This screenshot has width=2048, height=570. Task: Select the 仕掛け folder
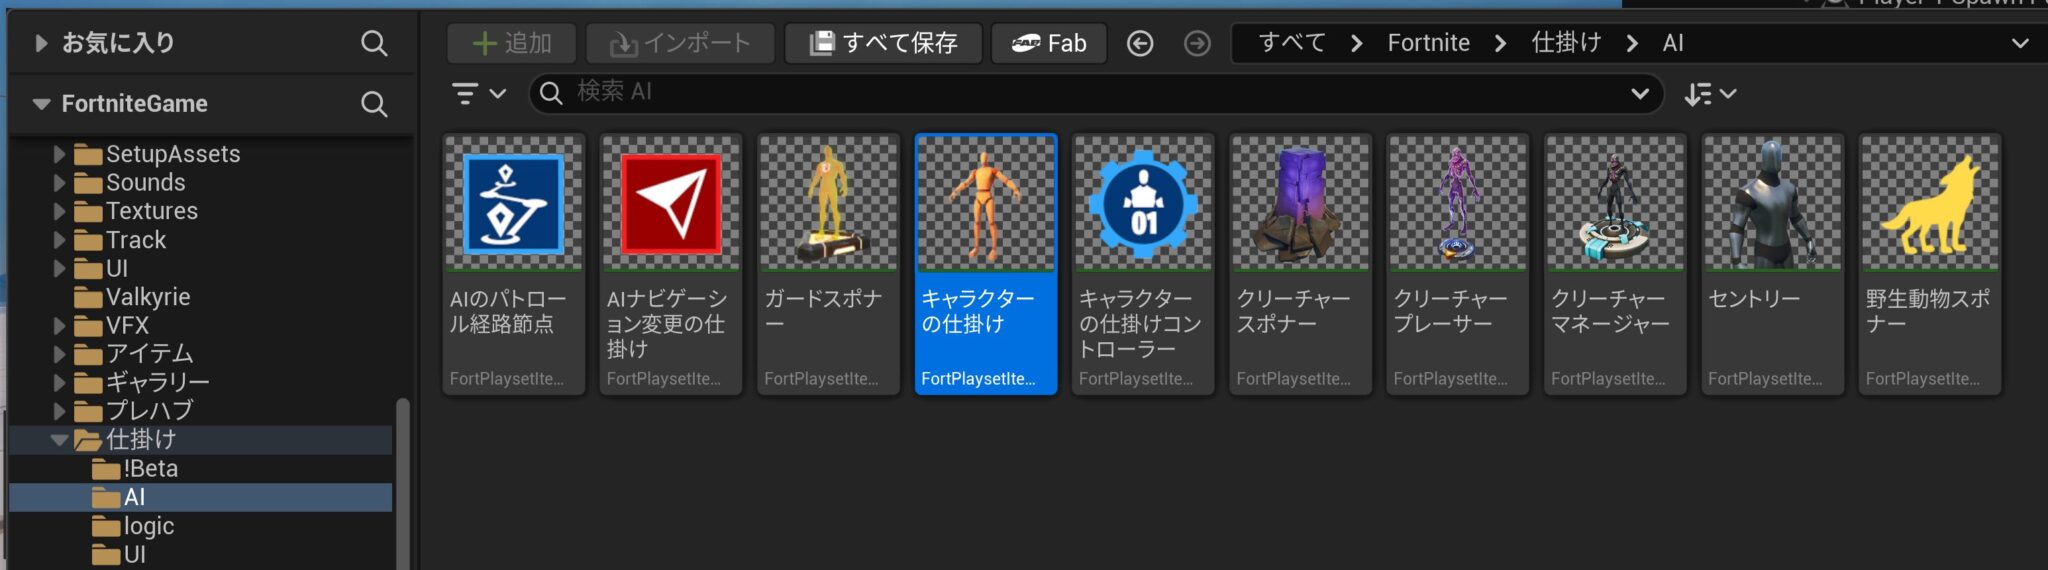(140, 439)
